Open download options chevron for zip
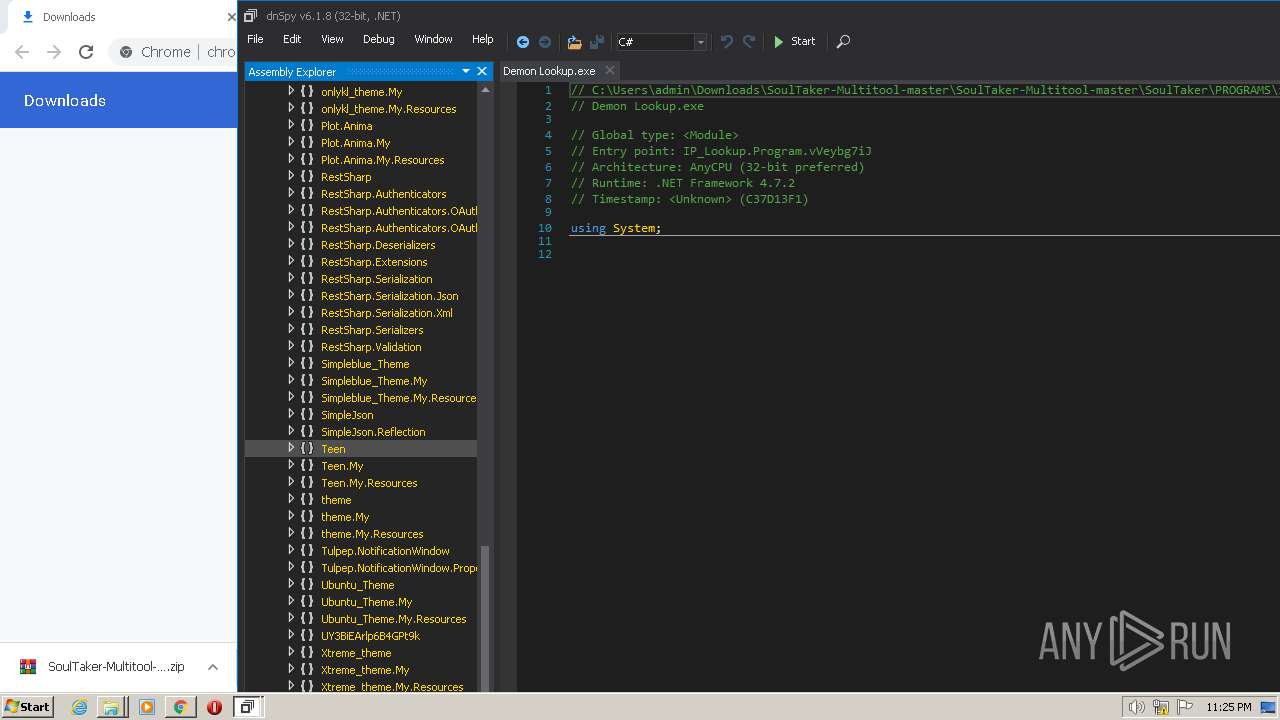1280x720 pixels. pyautogui.click(x=213, y=667)
